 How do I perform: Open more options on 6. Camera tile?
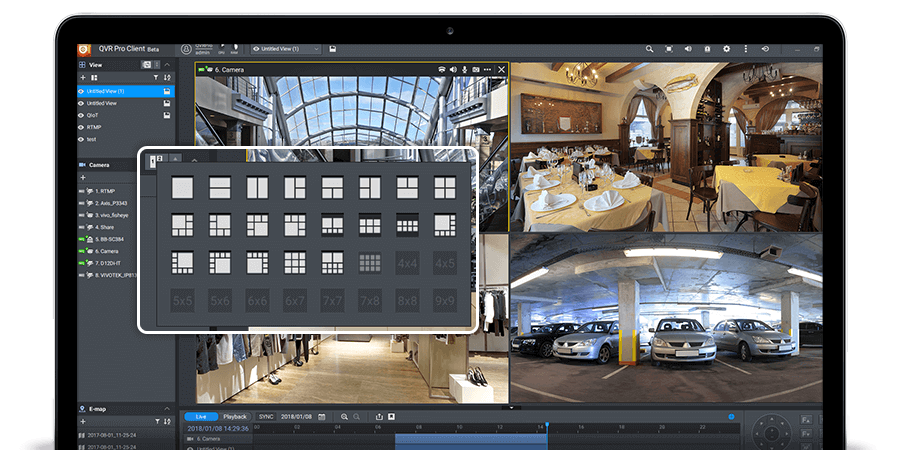487,69
